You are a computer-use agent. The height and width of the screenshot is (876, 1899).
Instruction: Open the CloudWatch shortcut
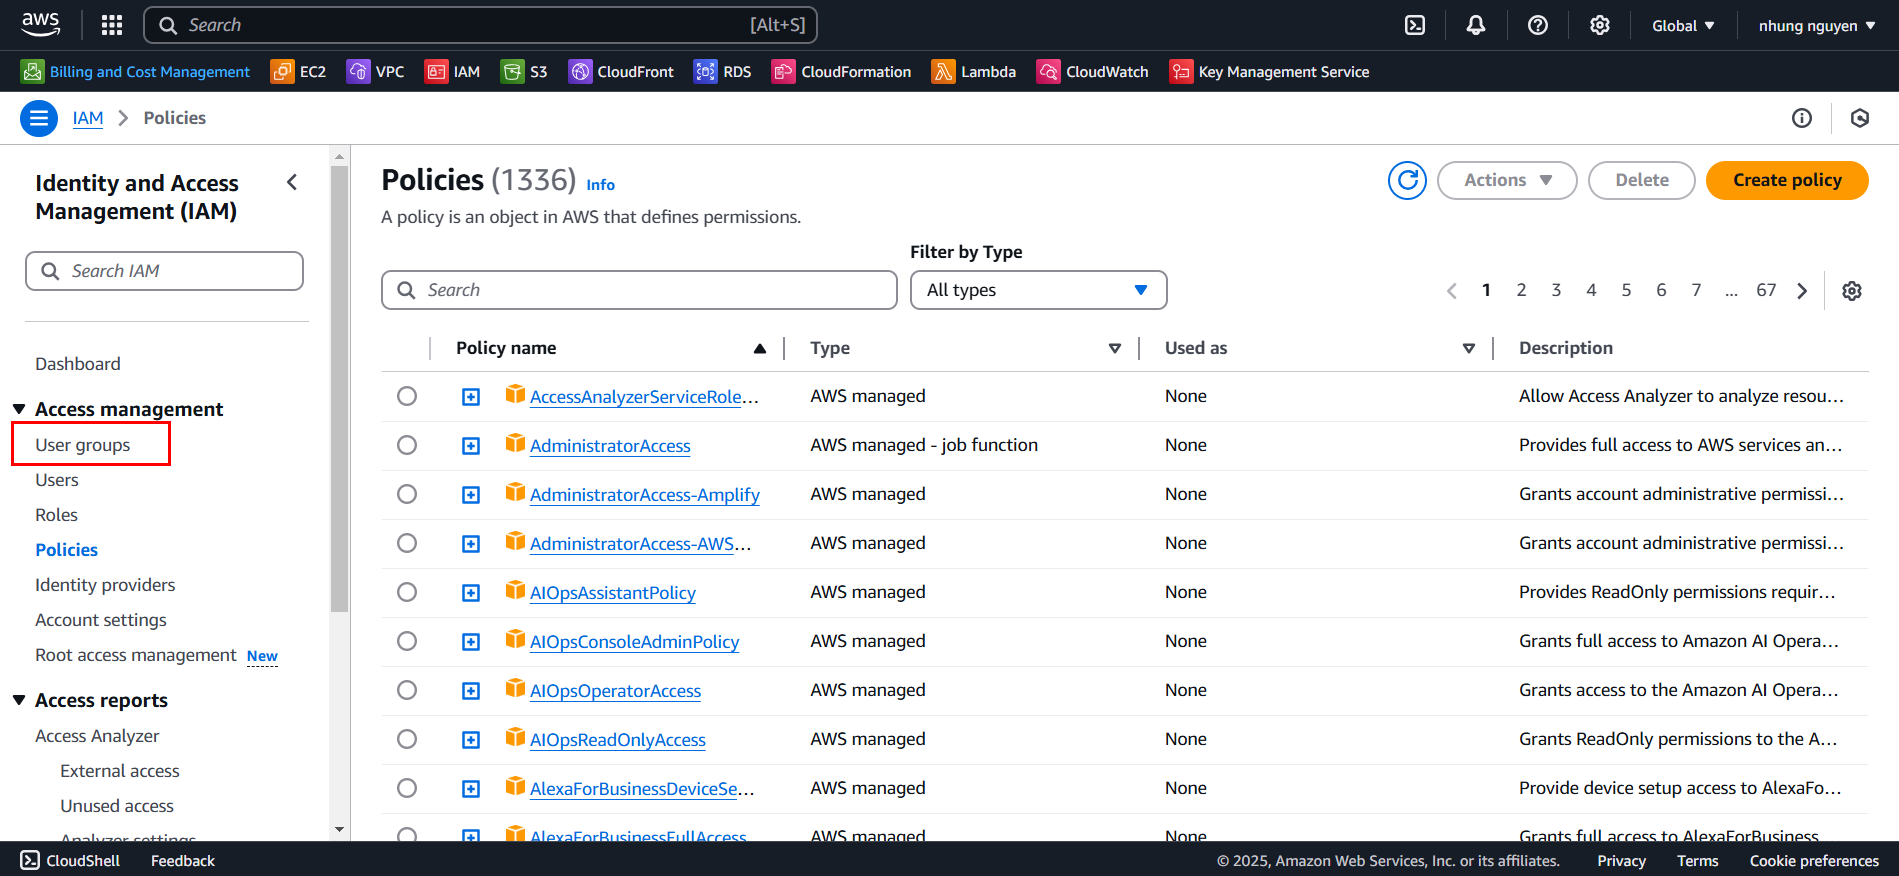click(x=1093, y=72)
